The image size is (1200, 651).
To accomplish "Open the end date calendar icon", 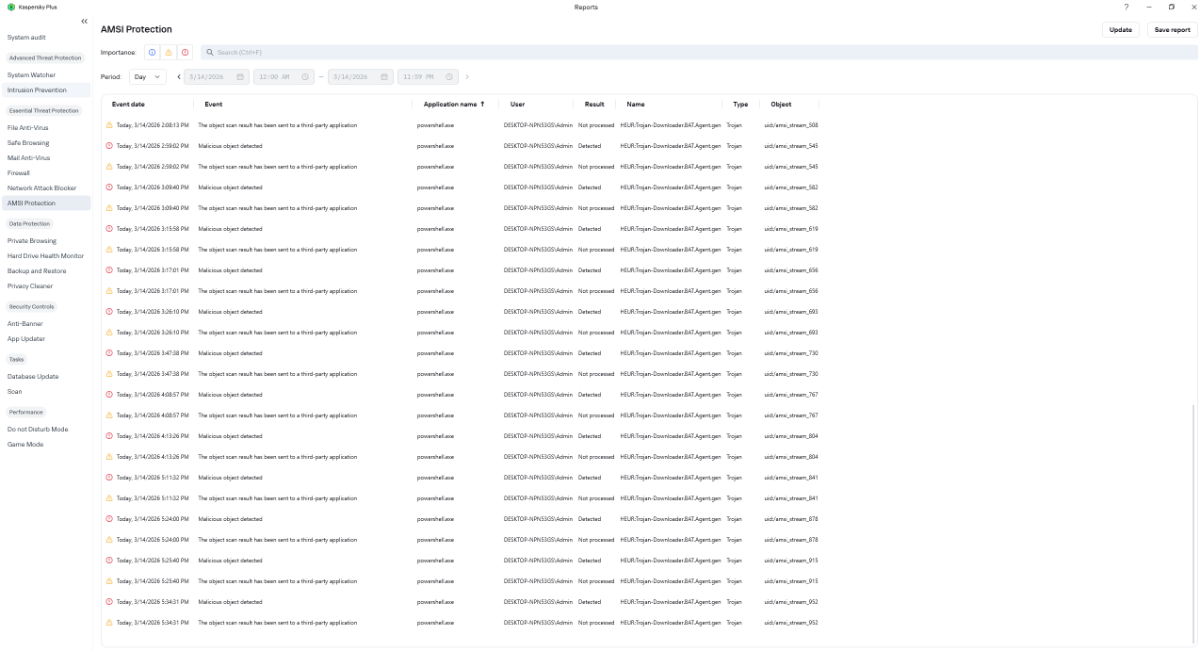I will coord(384,77).
